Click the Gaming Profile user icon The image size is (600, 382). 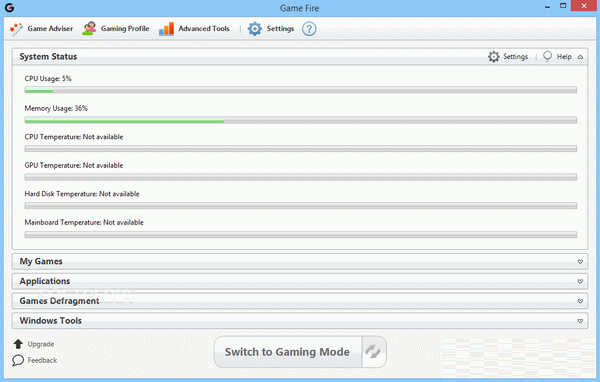(x=89, y=29)
